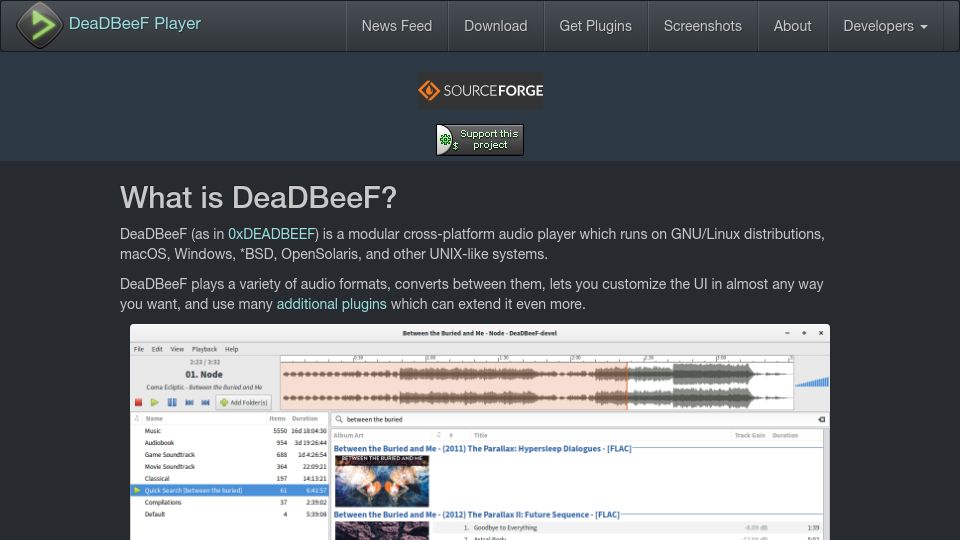Click the magnifier icon in the search box

pos(339,419)
